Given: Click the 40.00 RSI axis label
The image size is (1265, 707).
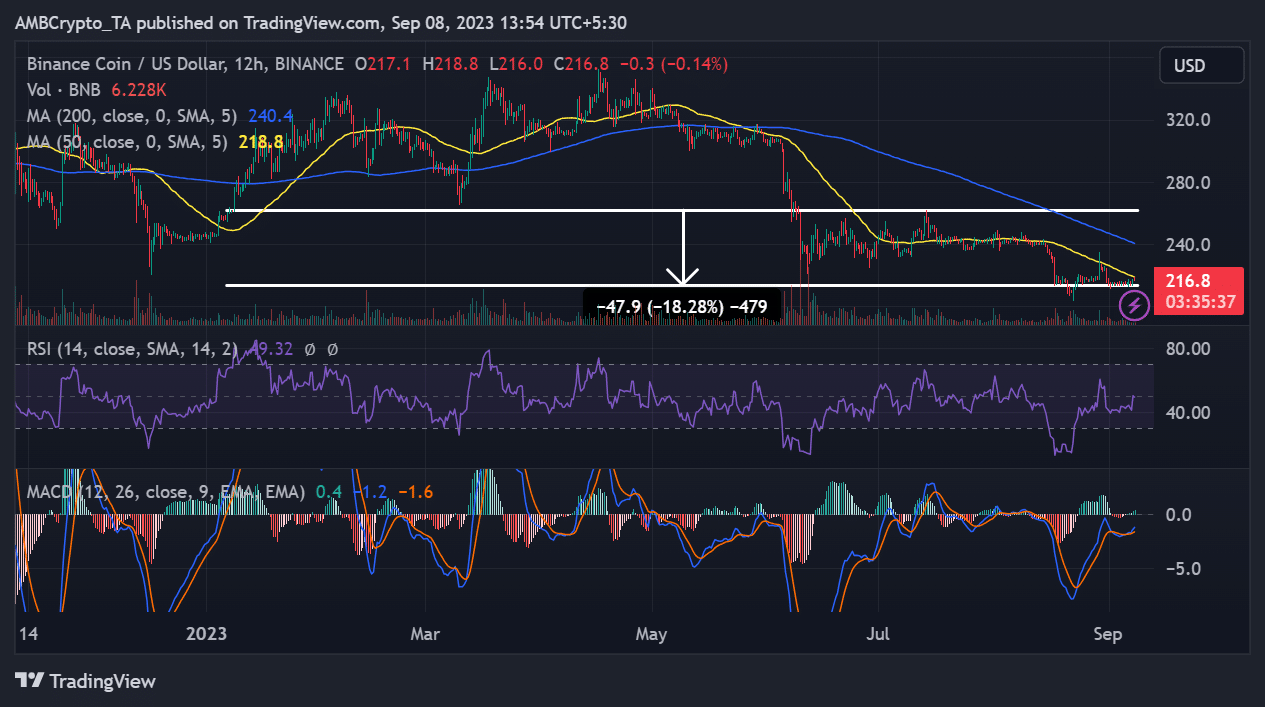Looking at the screenshot, I should pyautogui.click(x=1190, y=412).
